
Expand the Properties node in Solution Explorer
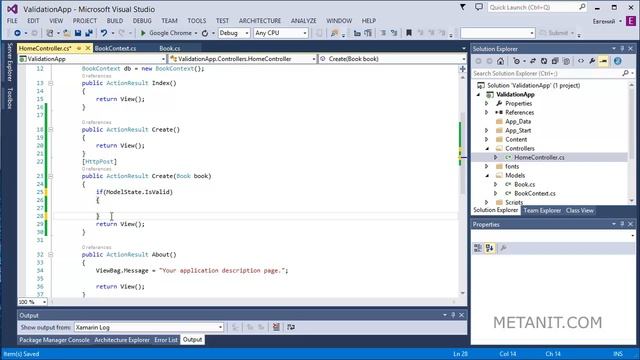coord(487,104)
